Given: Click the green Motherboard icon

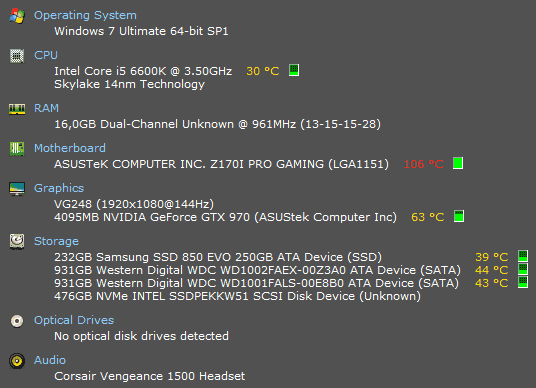Looking at the screenshot, I should [x=17, y=149].
